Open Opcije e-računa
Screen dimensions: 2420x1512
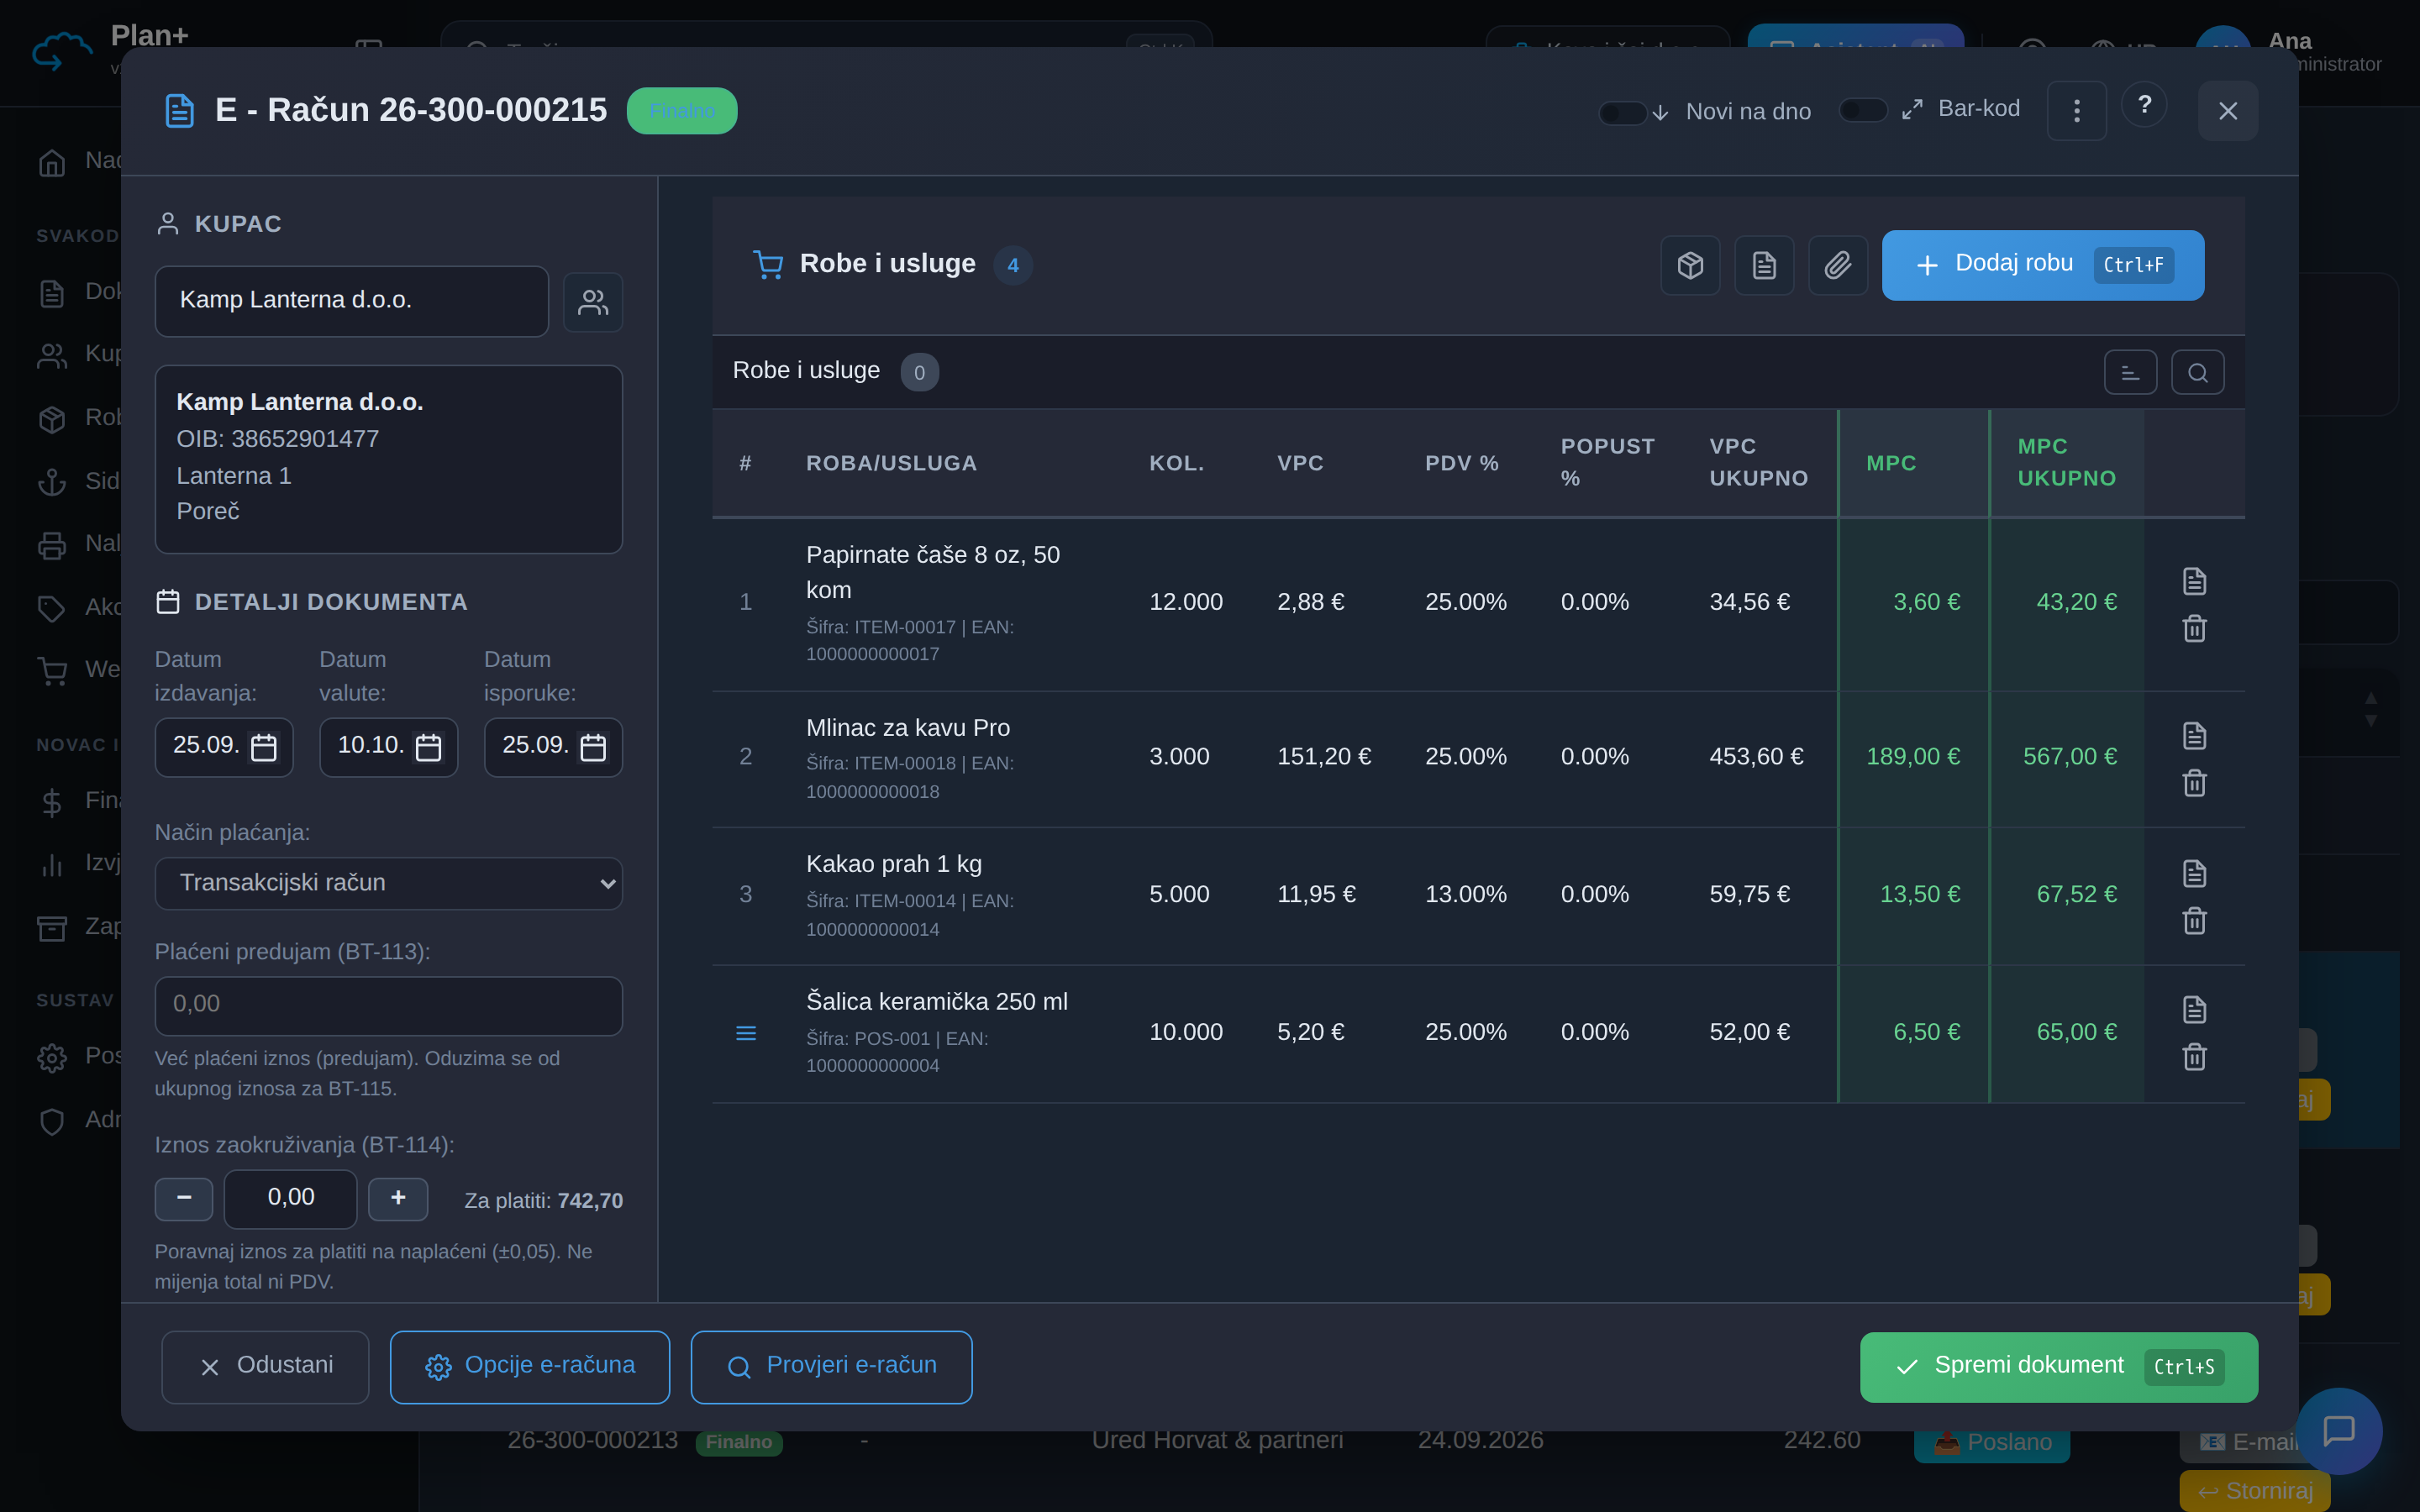(x=530, y=1366)
